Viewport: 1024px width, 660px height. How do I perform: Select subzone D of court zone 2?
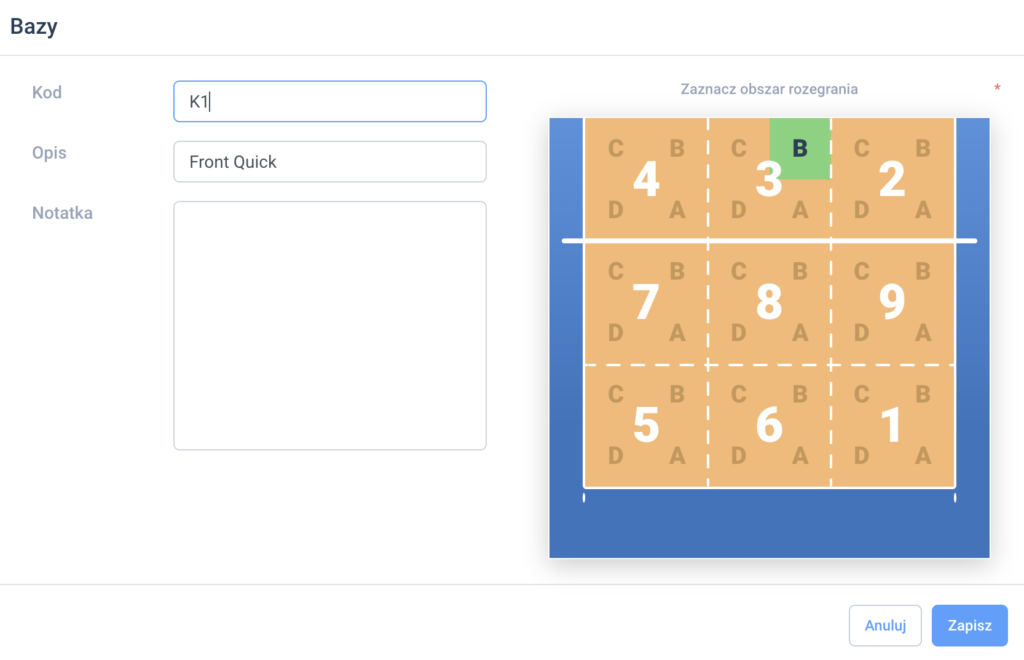861,210
